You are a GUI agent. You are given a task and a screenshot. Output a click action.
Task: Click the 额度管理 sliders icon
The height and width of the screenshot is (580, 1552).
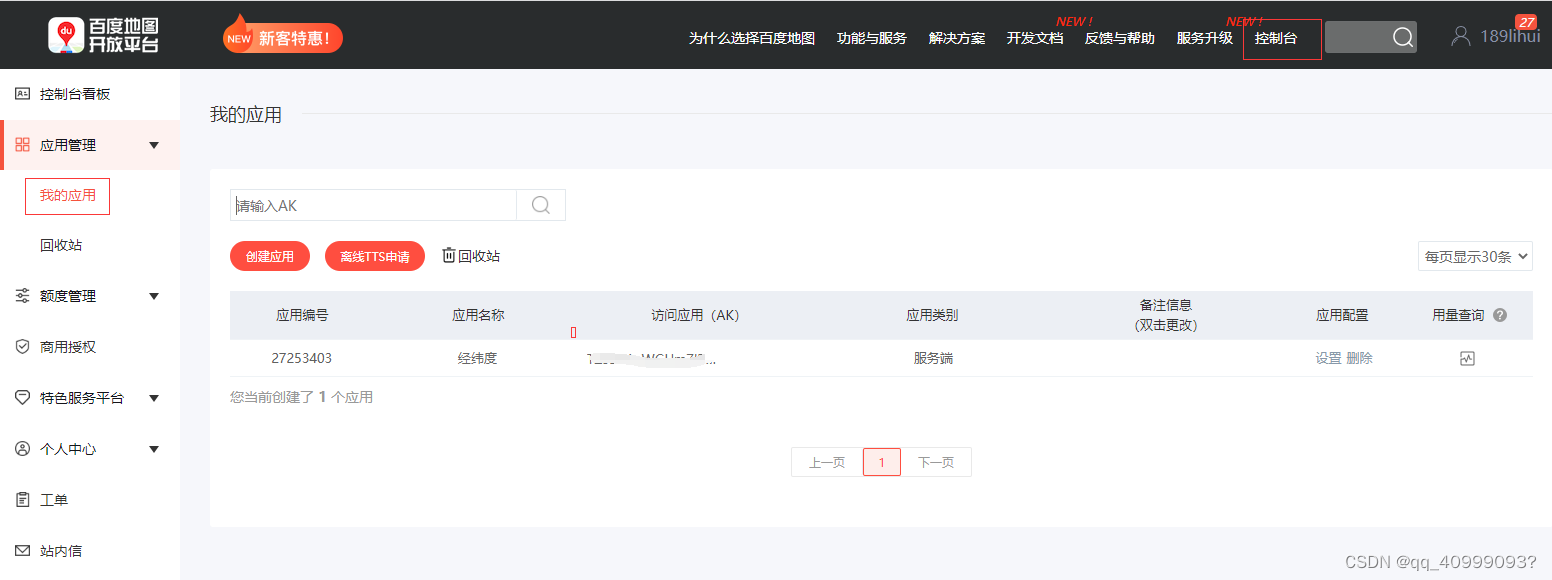pyautogui.click(x=22, y=296)
